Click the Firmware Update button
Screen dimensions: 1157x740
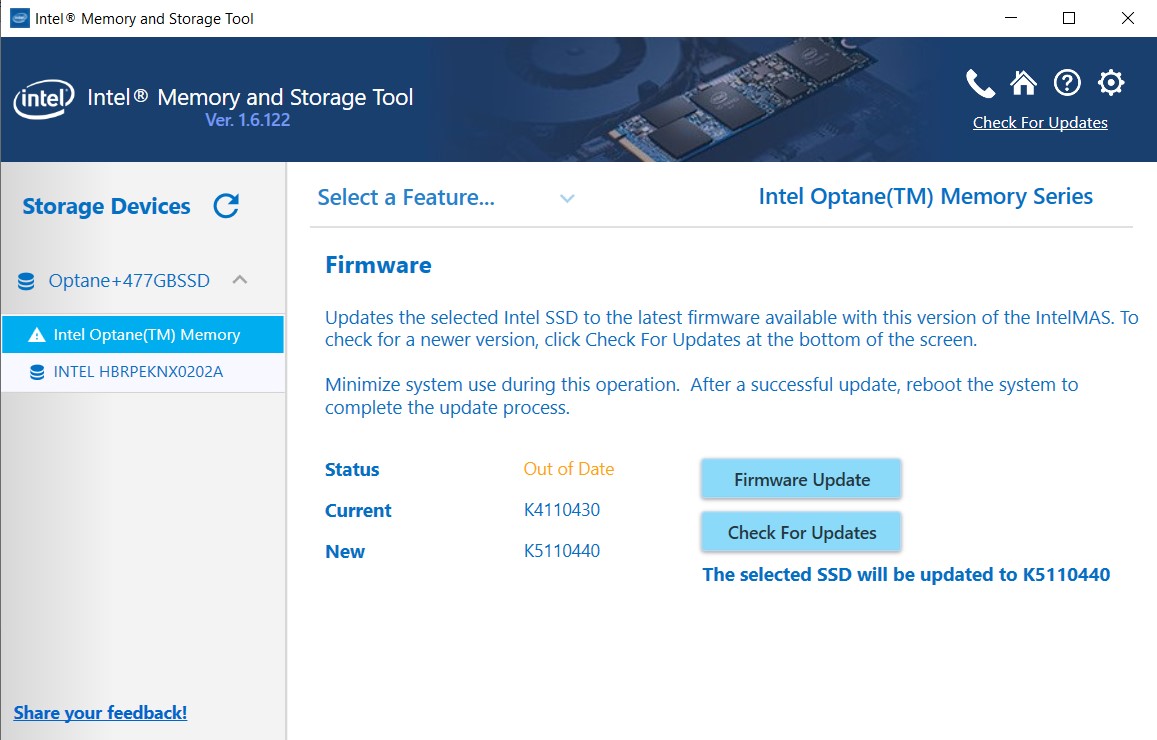coord(800,479)
